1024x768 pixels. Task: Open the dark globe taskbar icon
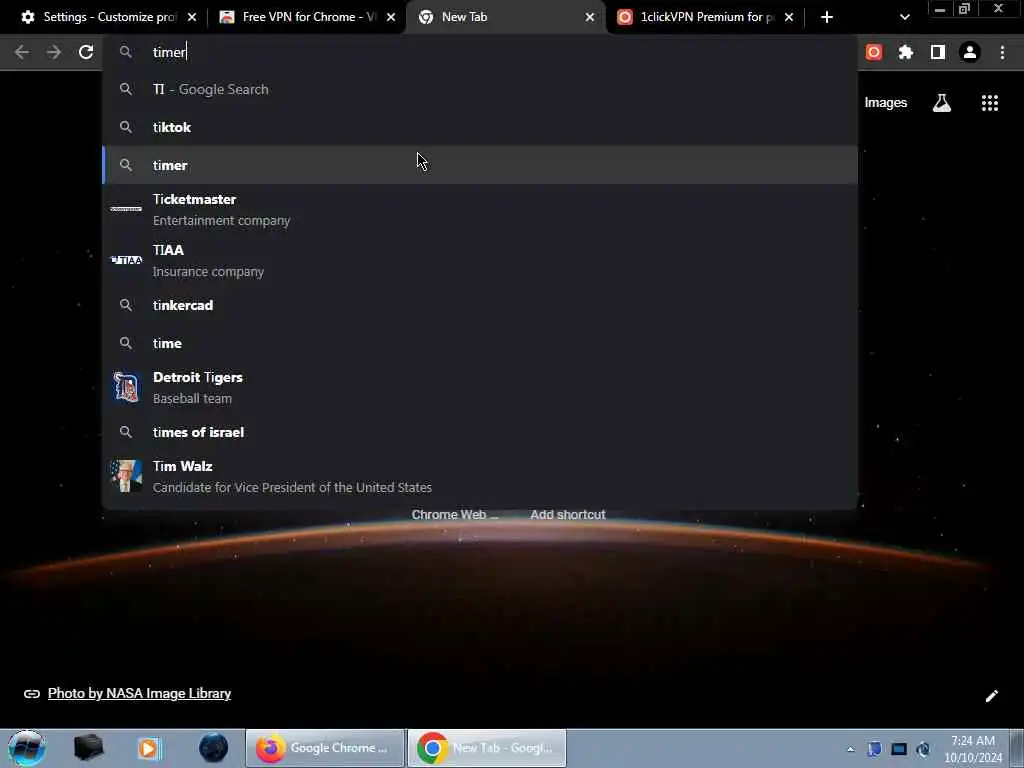coord(214,748)
